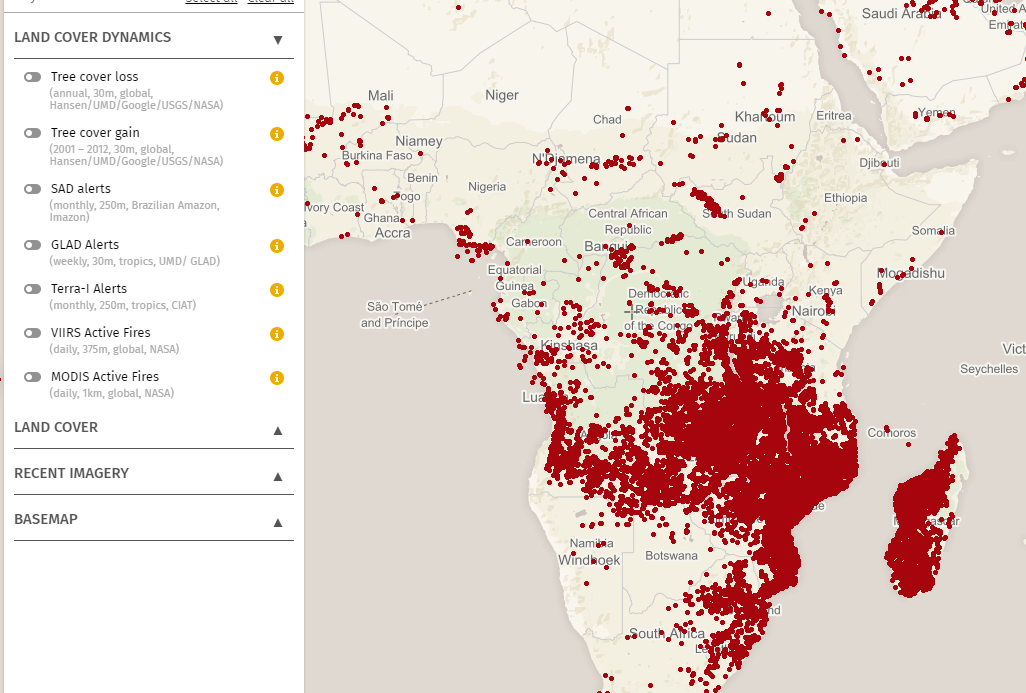The height and width of the screenshot is (693, 1026).
Task: Switch on Terra-I Alerts layer
Action: [x=32, y=288]
